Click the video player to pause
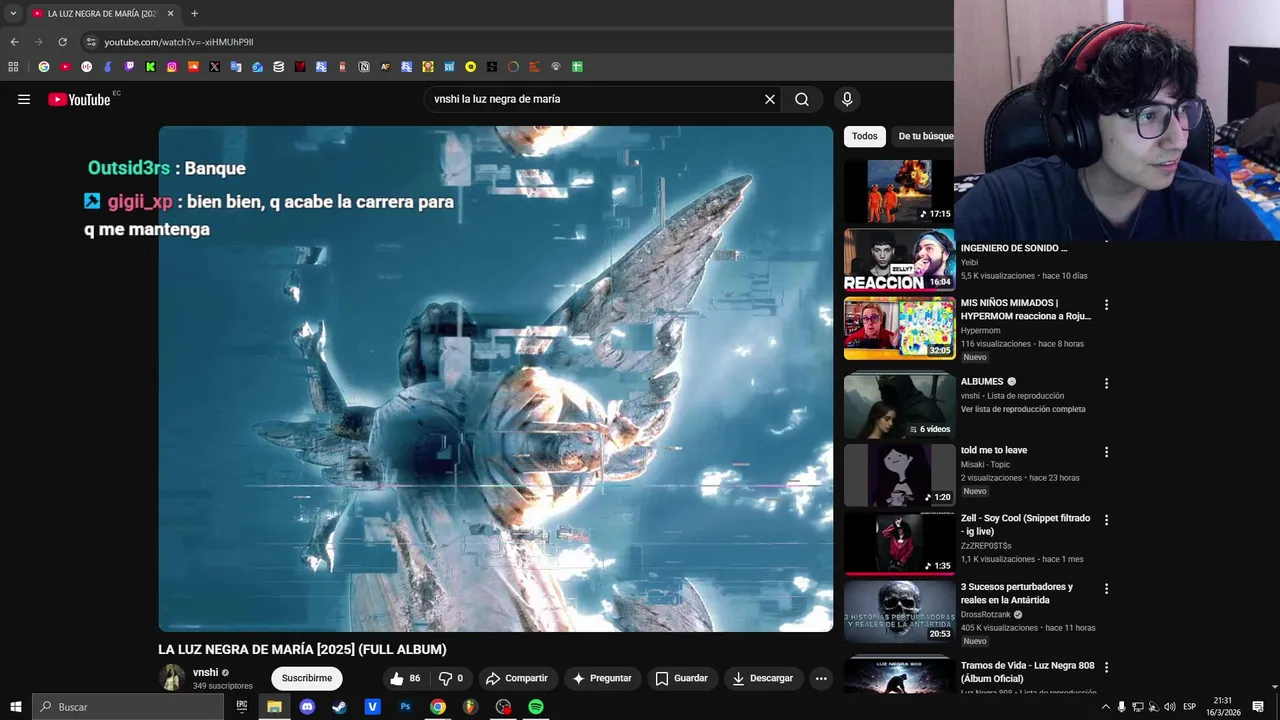 [496, 379]
